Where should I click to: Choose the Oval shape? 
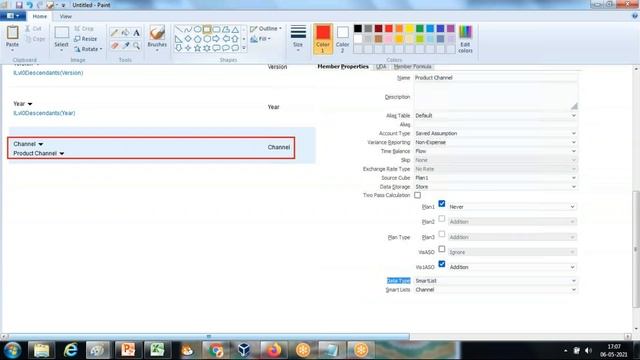coord(197,29)
